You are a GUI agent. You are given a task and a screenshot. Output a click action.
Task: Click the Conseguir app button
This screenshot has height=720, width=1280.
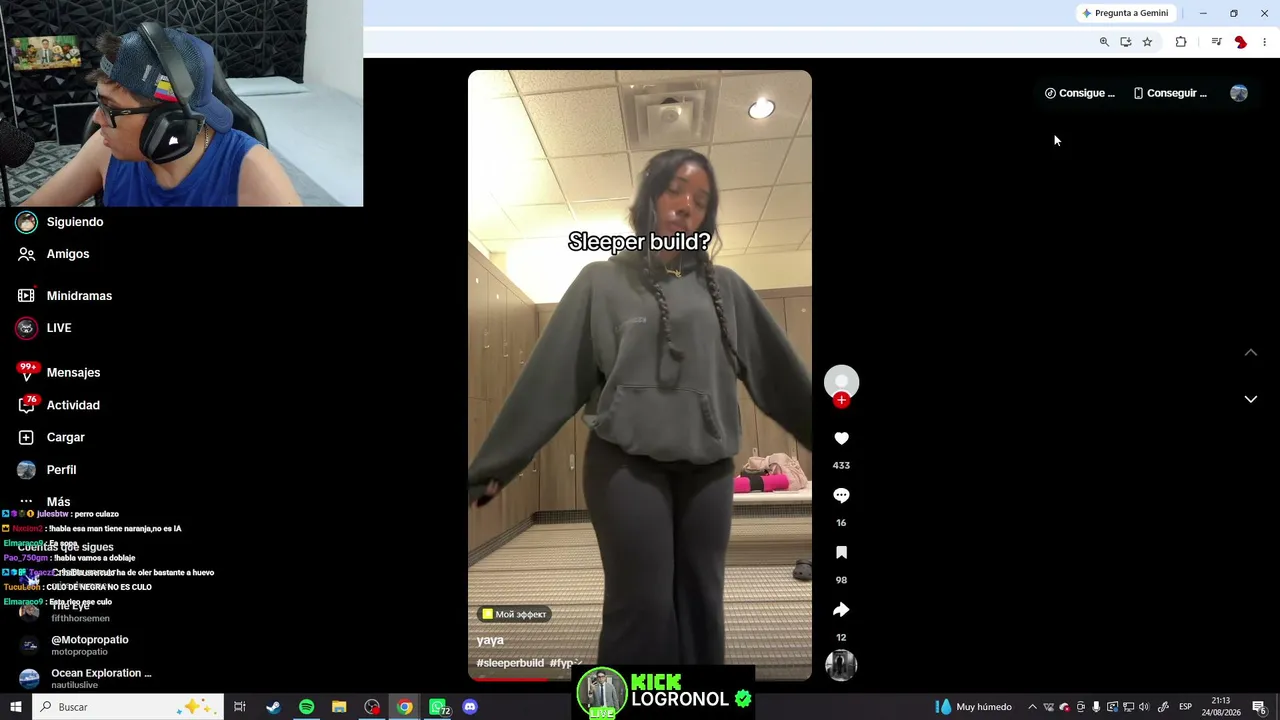(x=1170, y=93)
